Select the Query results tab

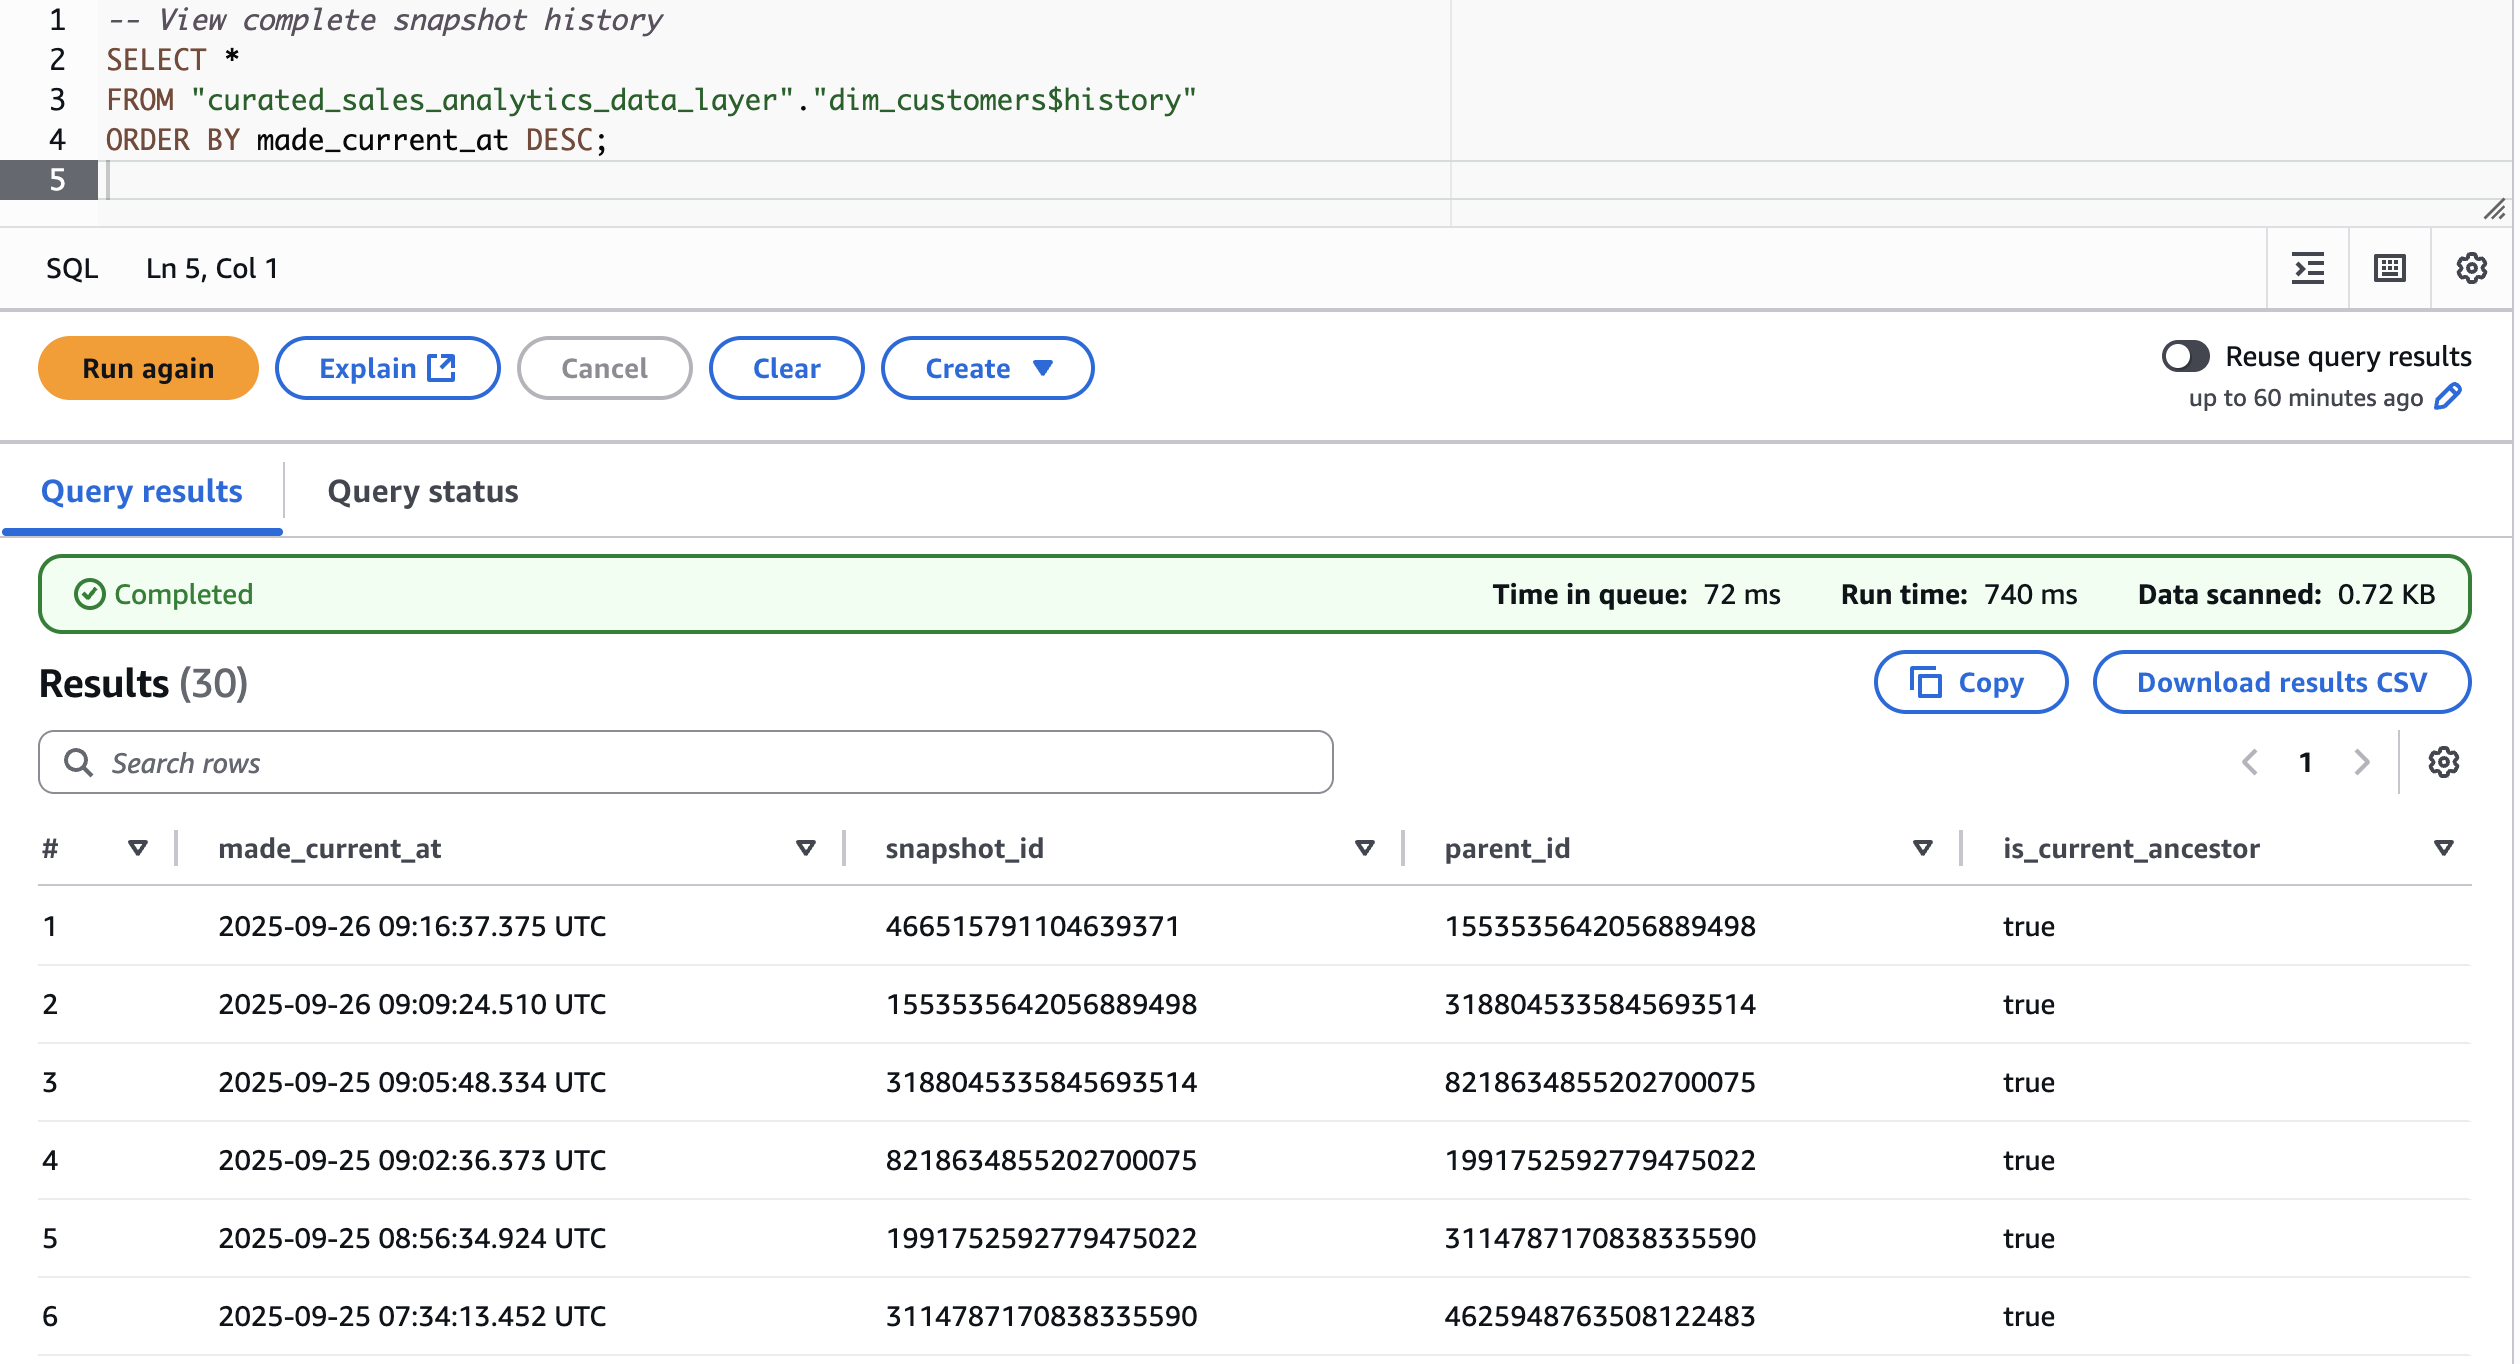[x=142, y=491]
